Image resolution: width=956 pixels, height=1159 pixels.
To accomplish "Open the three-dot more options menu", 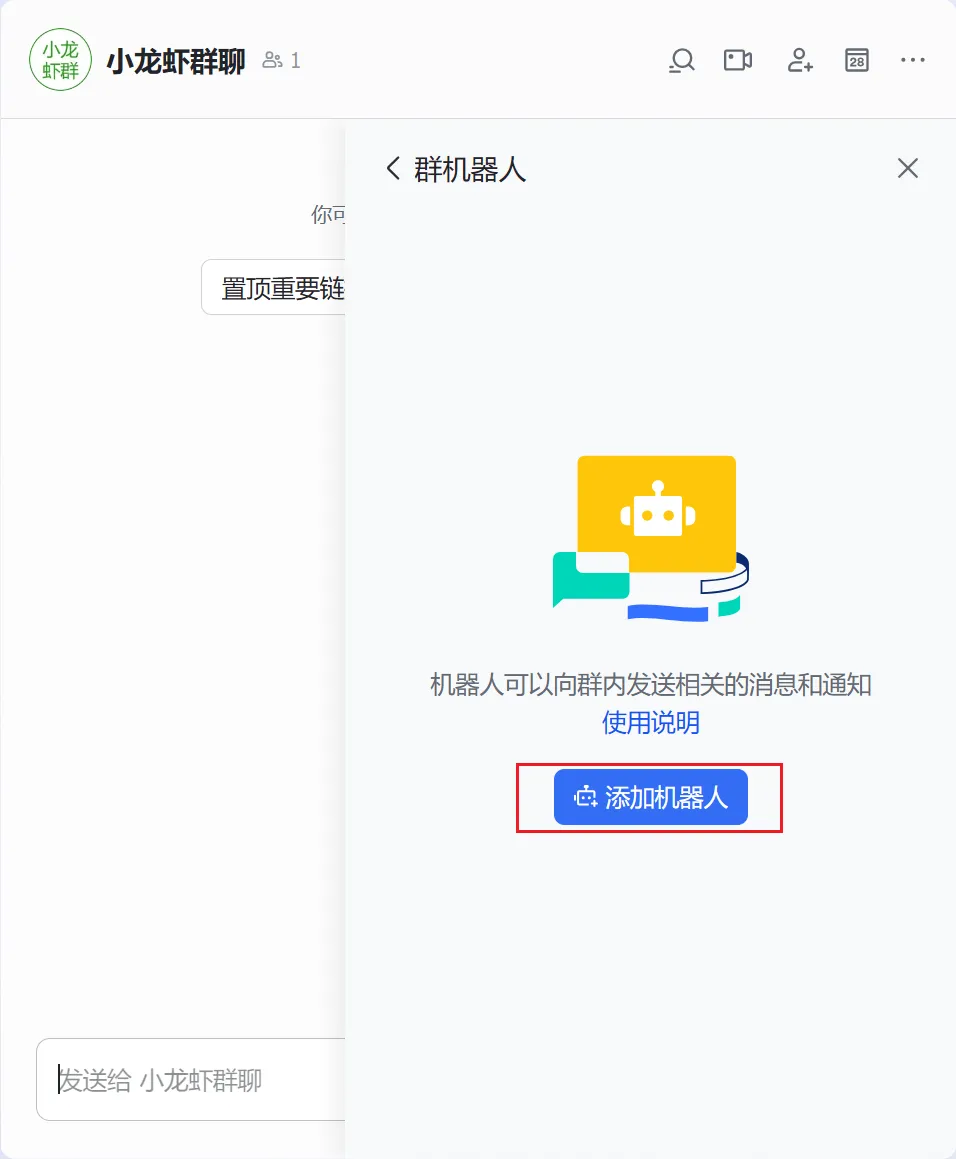I will [913, 60].
